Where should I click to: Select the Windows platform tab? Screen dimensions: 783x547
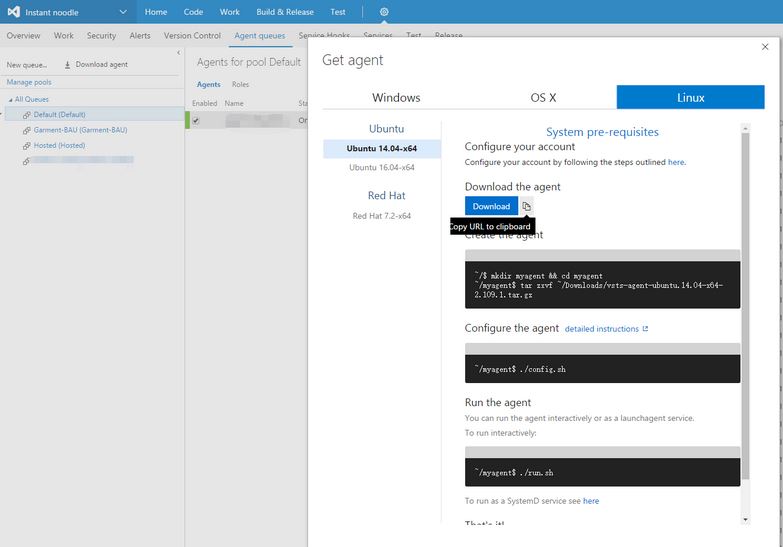tap(396, 97)
